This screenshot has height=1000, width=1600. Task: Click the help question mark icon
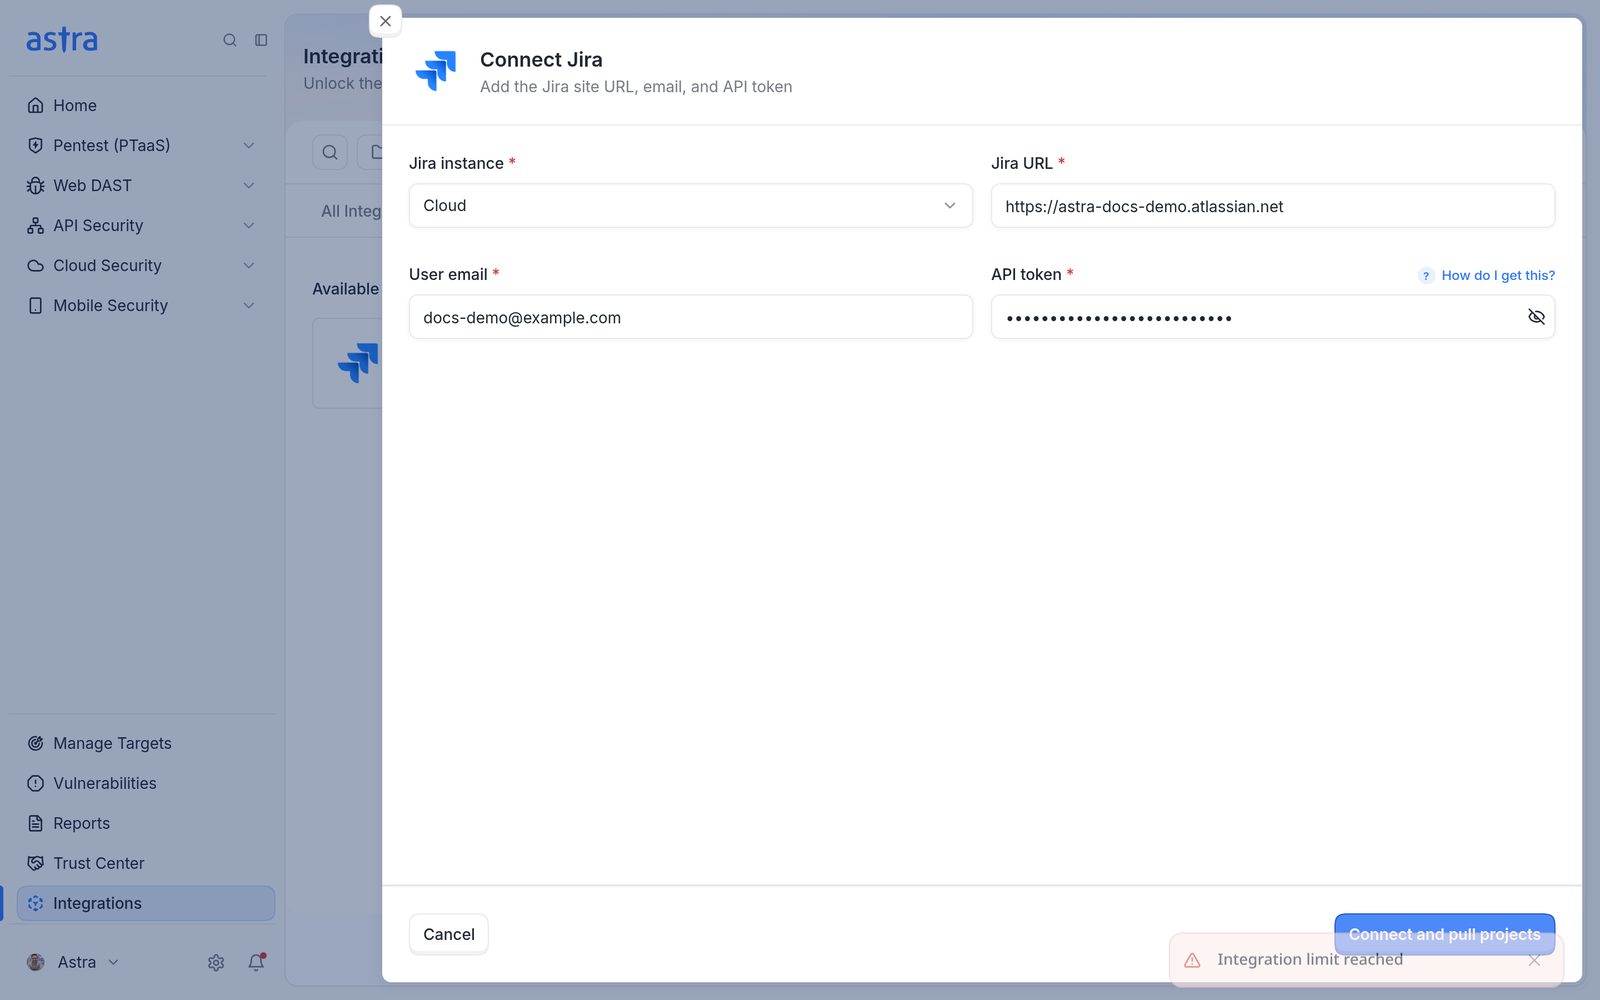[x=1426, y=275]
